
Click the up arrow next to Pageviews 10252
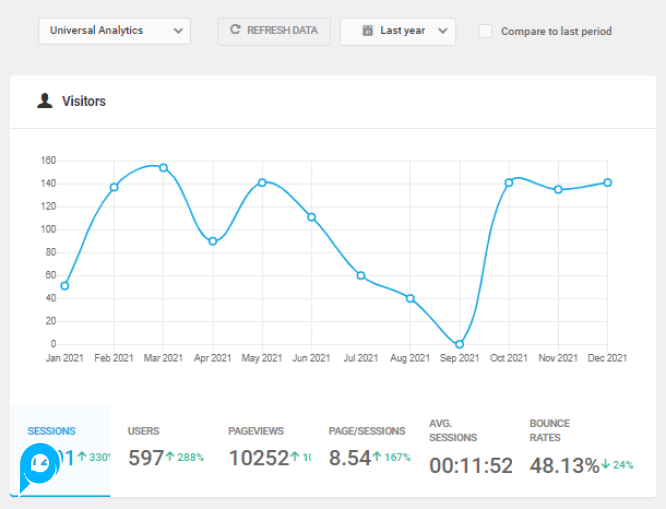pyautogui.click(x=295, y=458)
